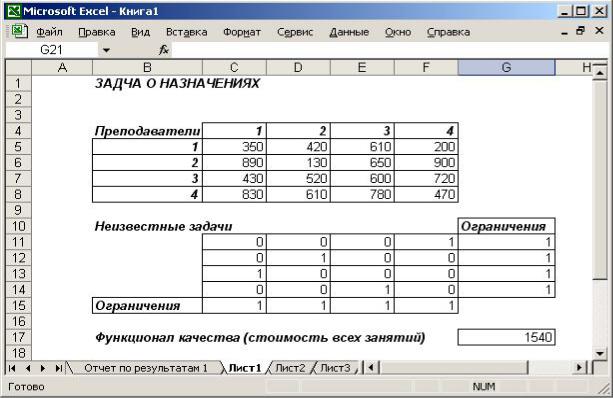Image resolution: width=613 pixels, height=398 pixels.
Task: Select cell containing value 350
Action: (x=234, y=147)
